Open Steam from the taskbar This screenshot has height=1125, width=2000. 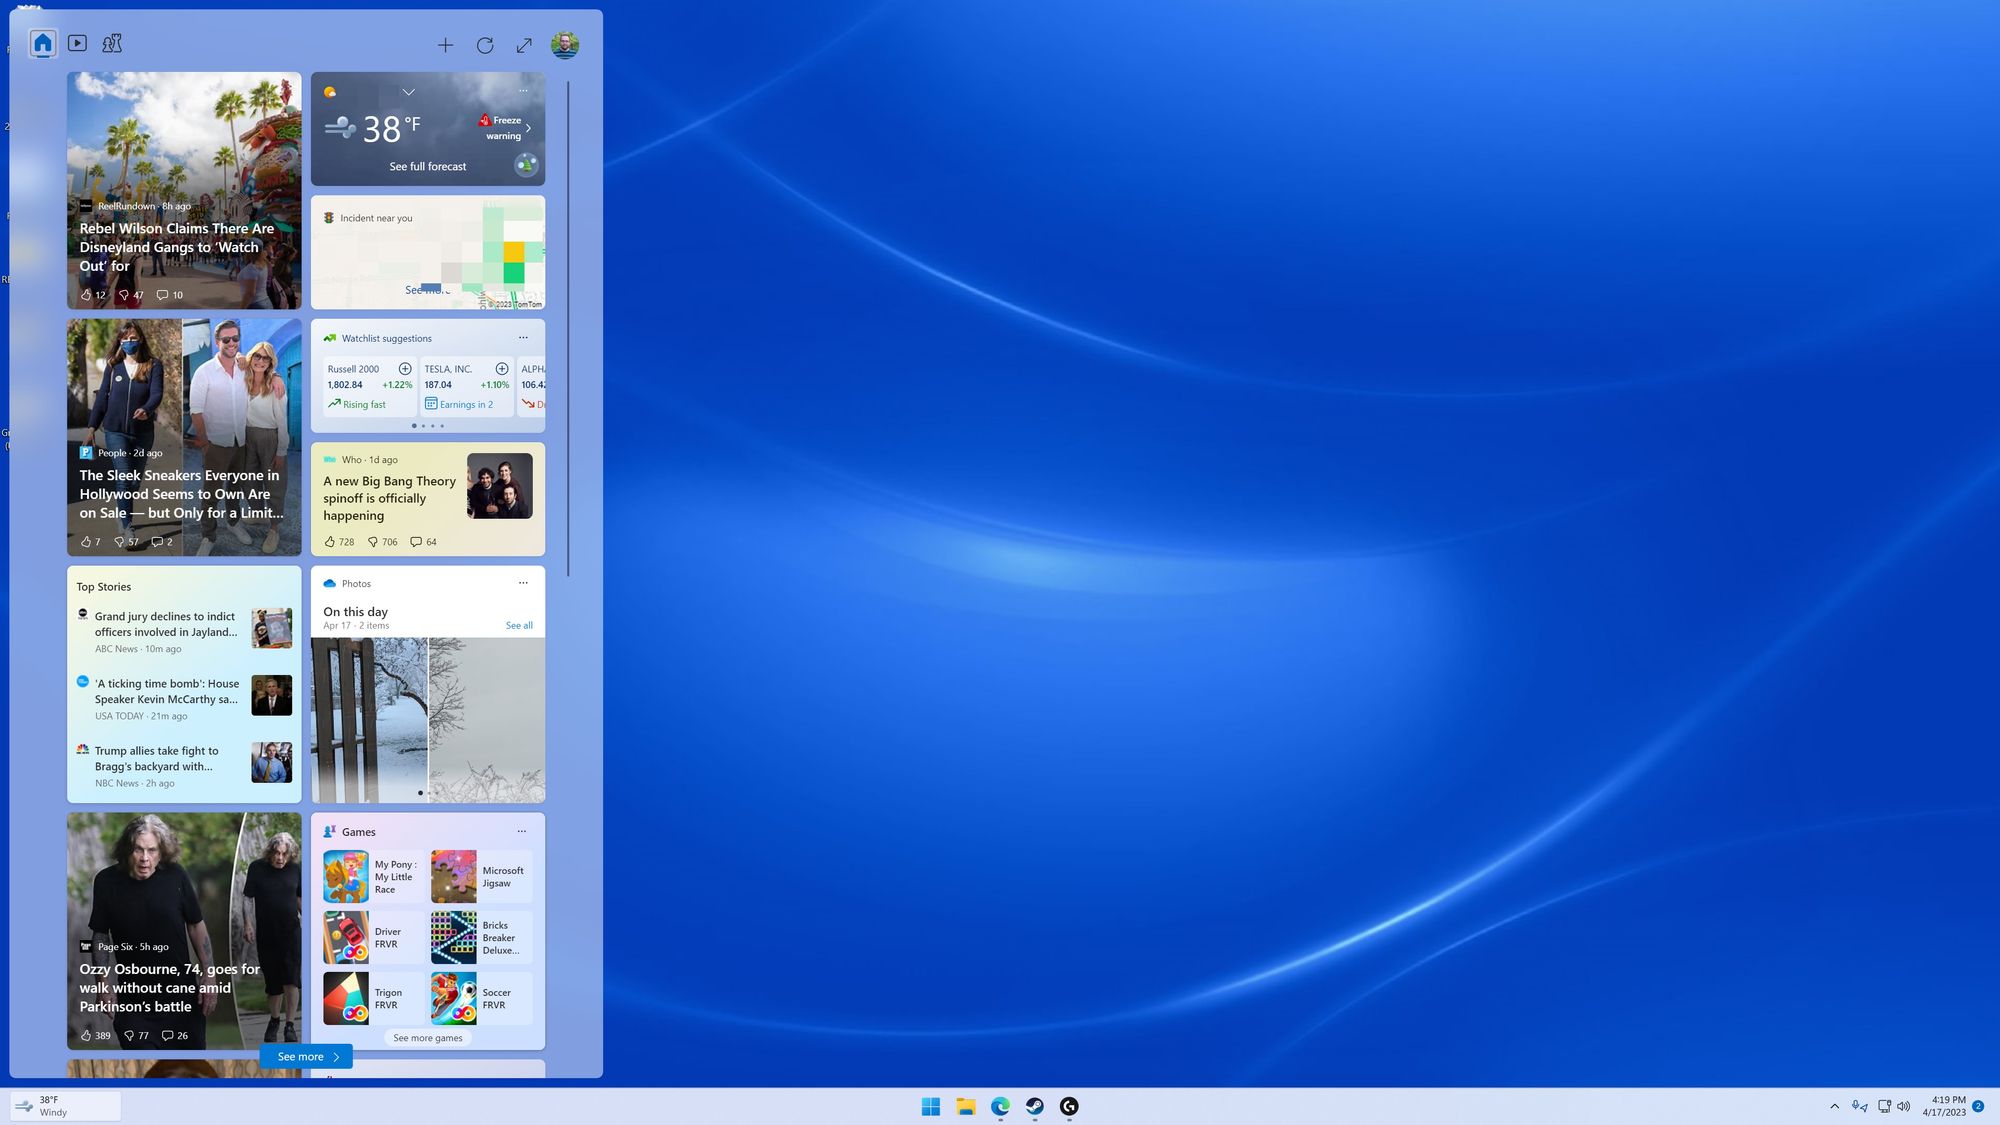click(1034, 1106)
